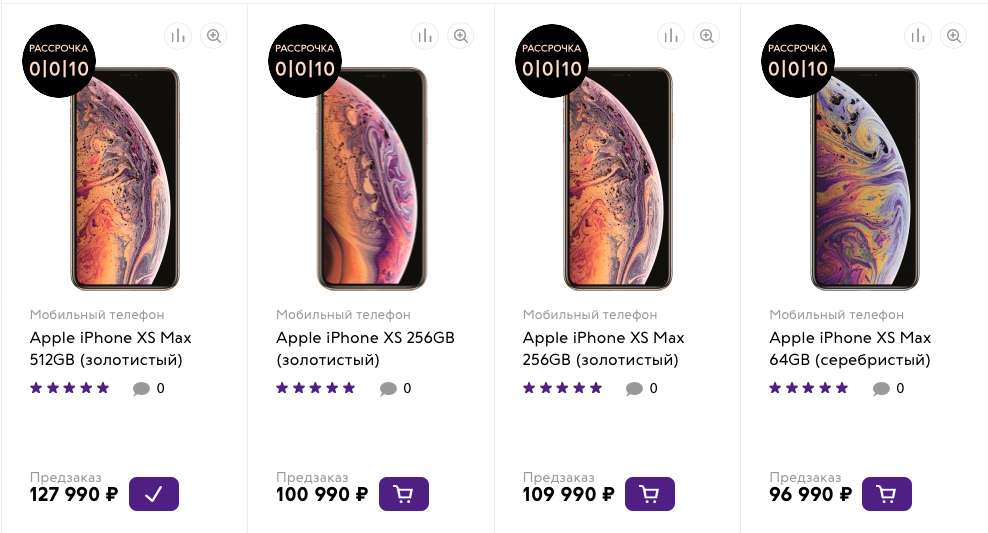Open zoom preview for iPhone XS 256GB

(460, 36)
